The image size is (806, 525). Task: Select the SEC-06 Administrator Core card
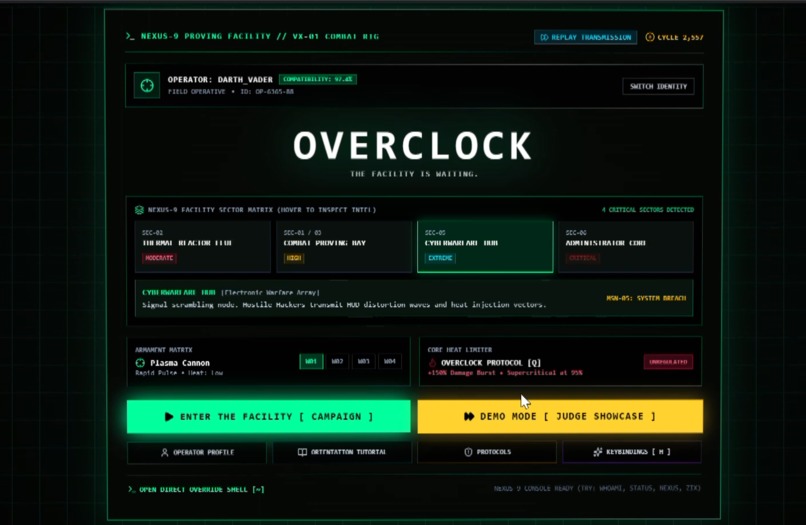[x=626, y=246]
